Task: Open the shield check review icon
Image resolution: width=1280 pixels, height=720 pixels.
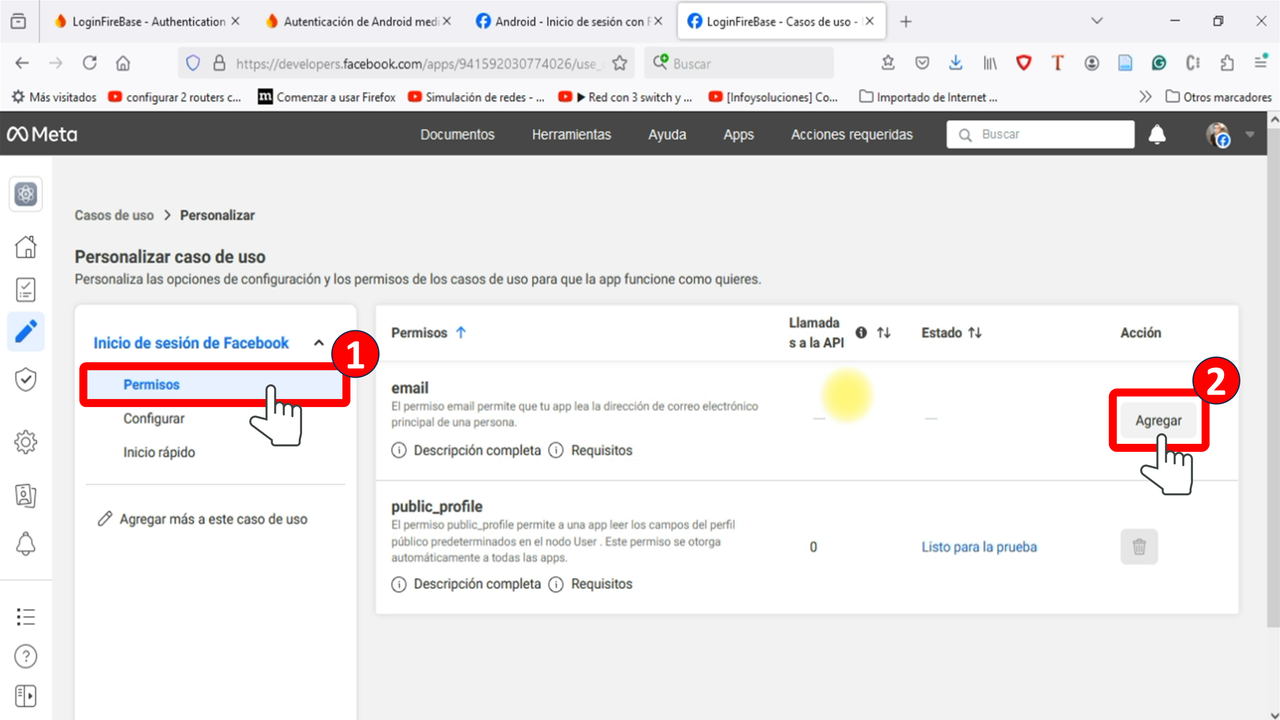Action: pos(26,379)
